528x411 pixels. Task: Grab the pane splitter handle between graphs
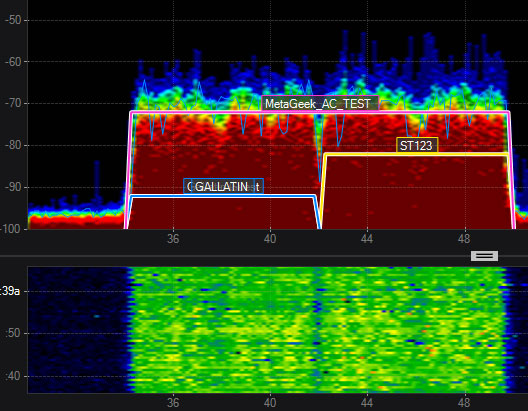point(484,256)
